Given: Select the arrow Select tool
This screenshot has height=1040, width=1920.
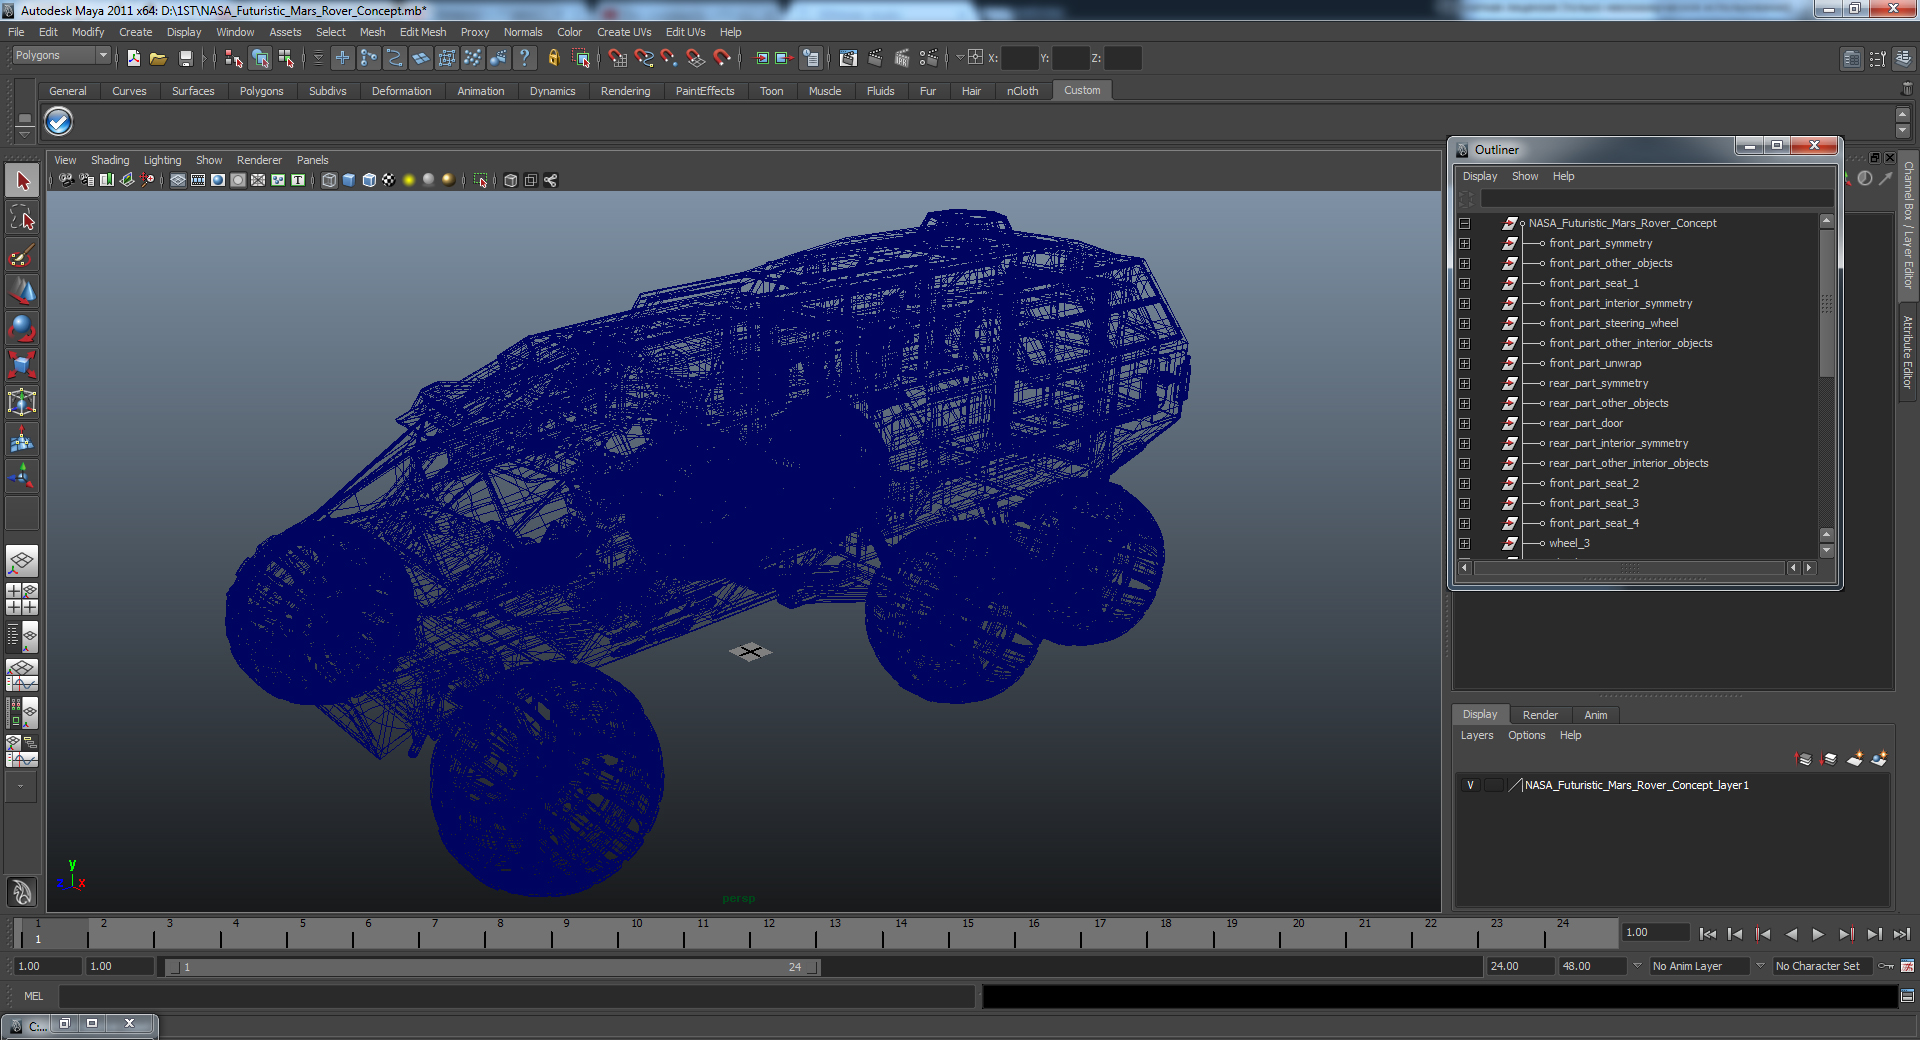Looking at the screenshot, I should [22, 181].
